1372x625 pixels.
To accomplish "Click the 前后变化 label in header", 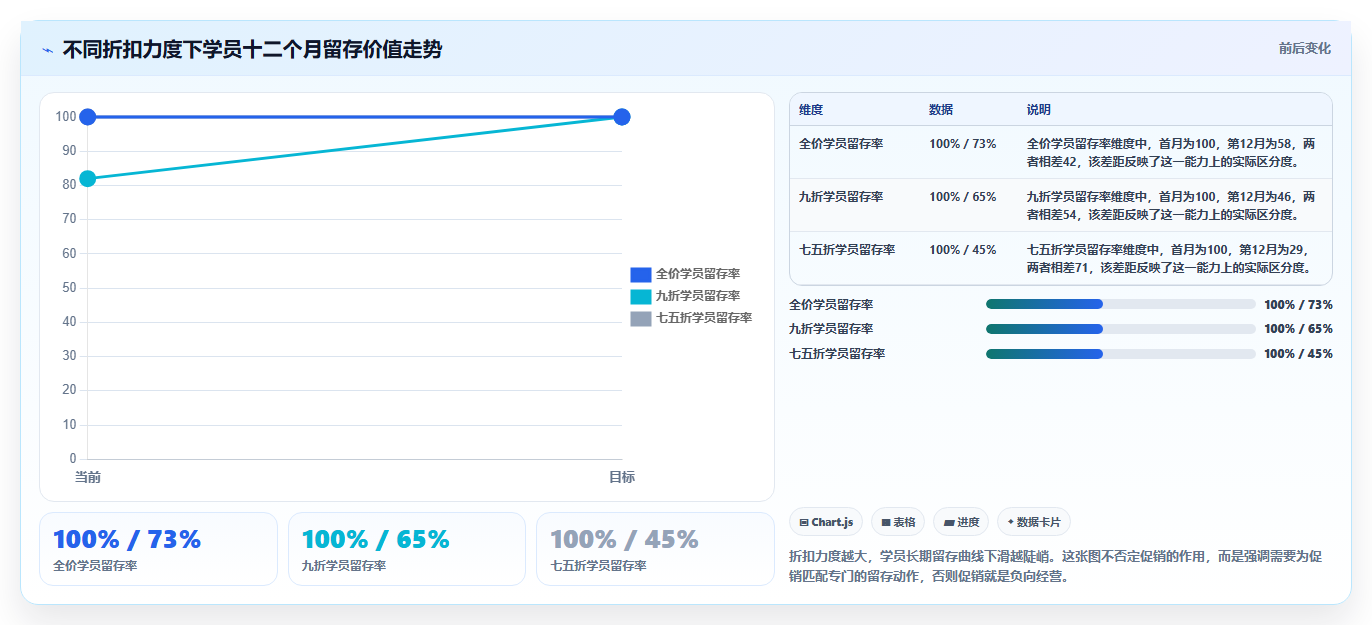I will [1305, 48].
